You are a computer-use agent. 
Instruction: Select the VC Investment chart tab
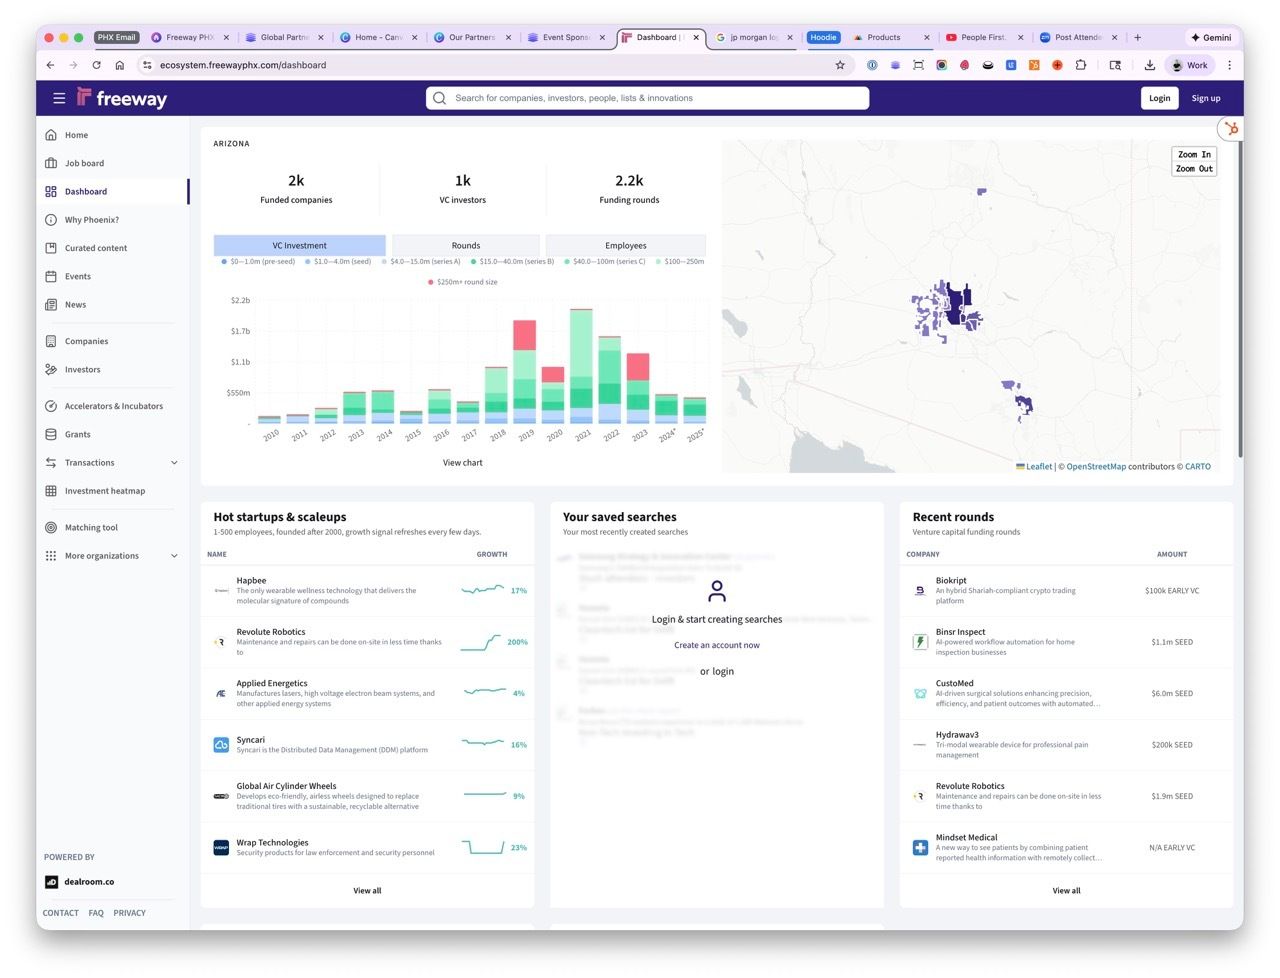[300, 245]
